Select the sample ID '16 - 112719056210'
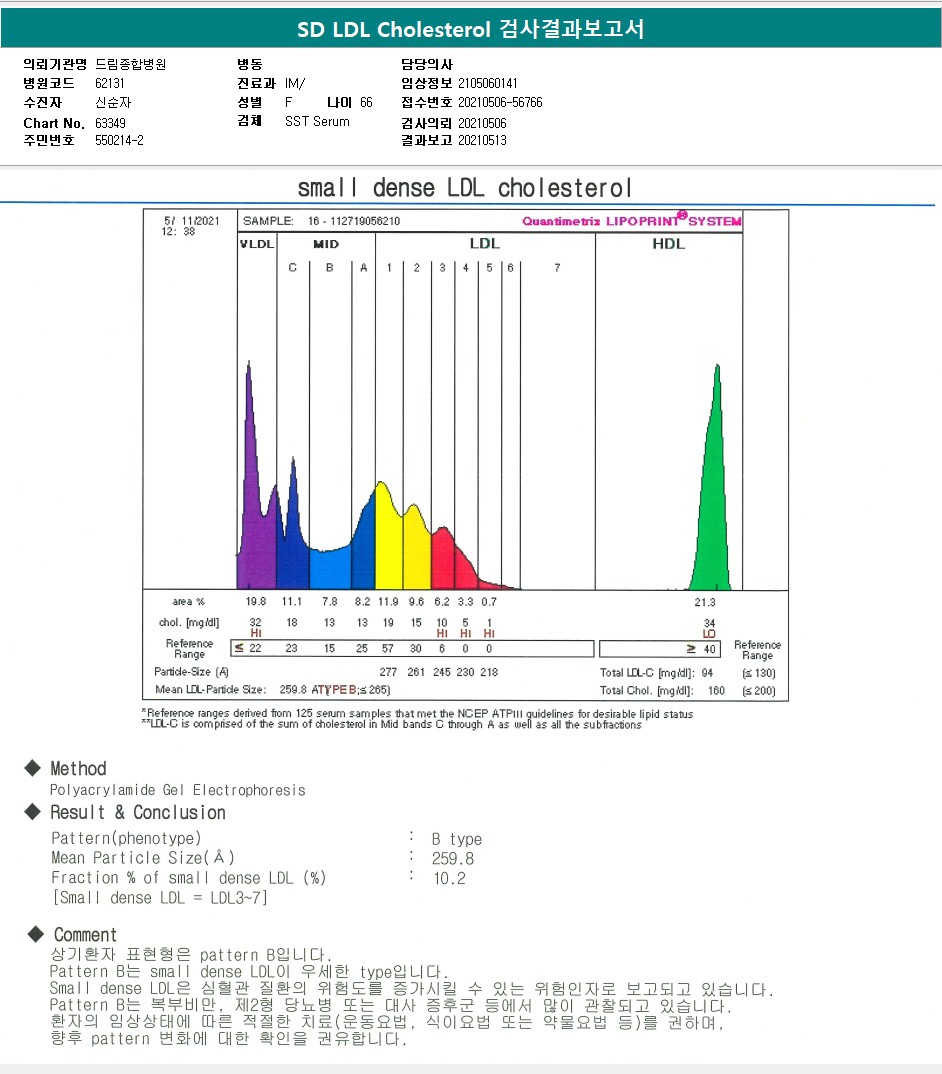 (354, 221)
